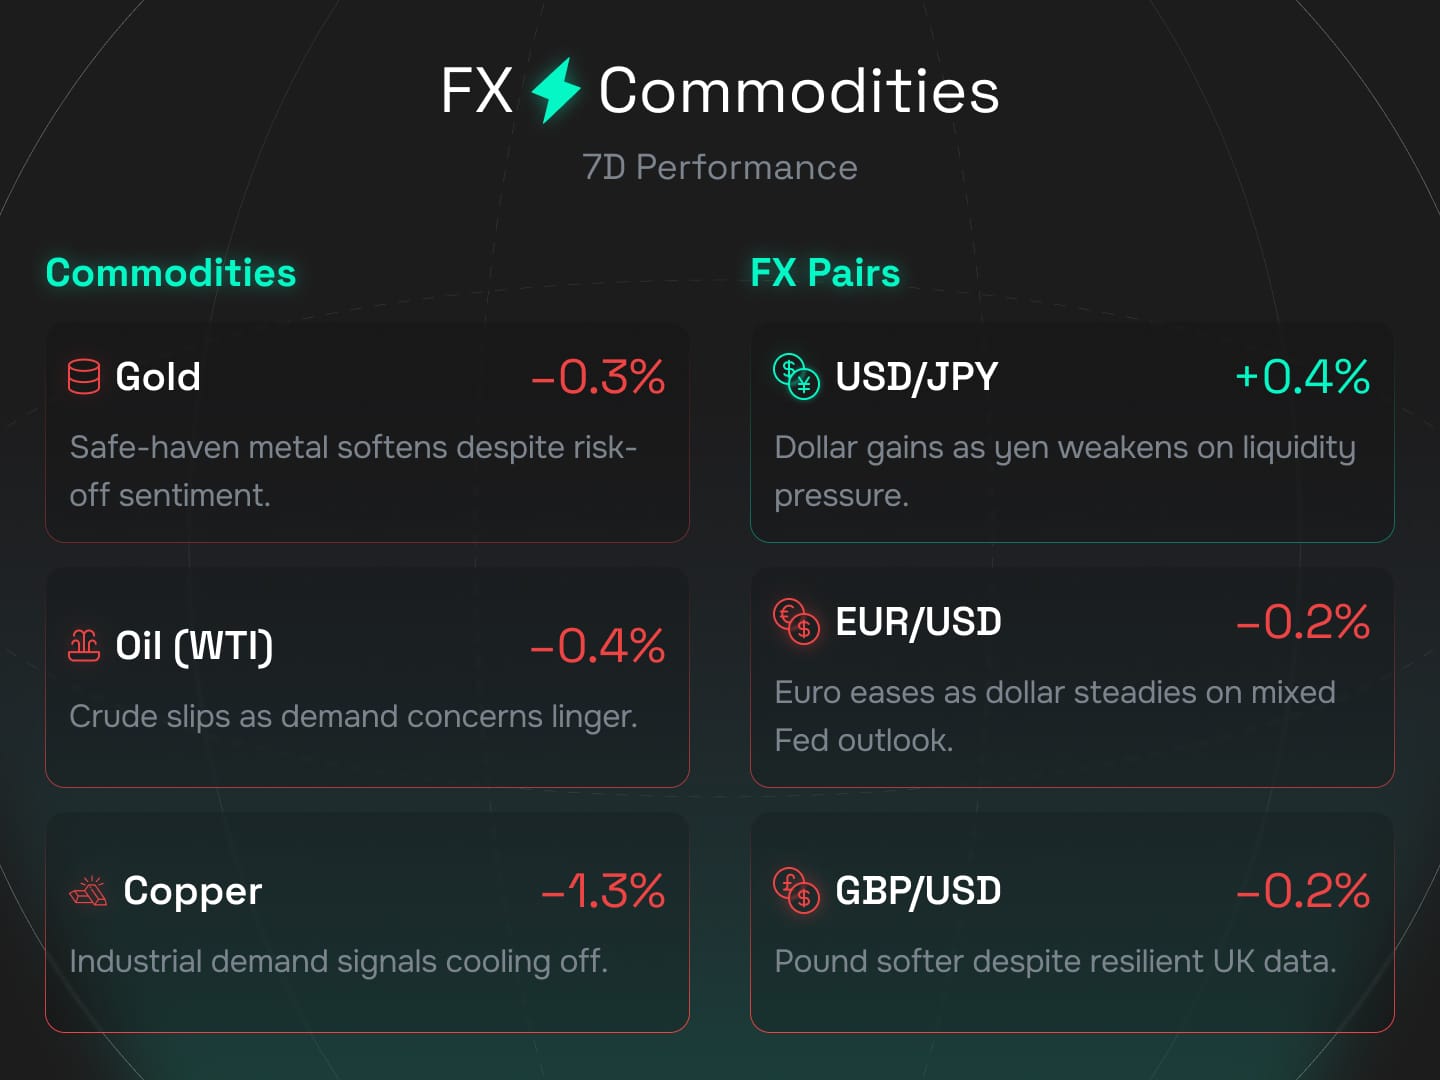Viewport: 1440px width, 1080px height.
Task: Open the Gold label
Action: pyautogui.click(x=158, y=377)
